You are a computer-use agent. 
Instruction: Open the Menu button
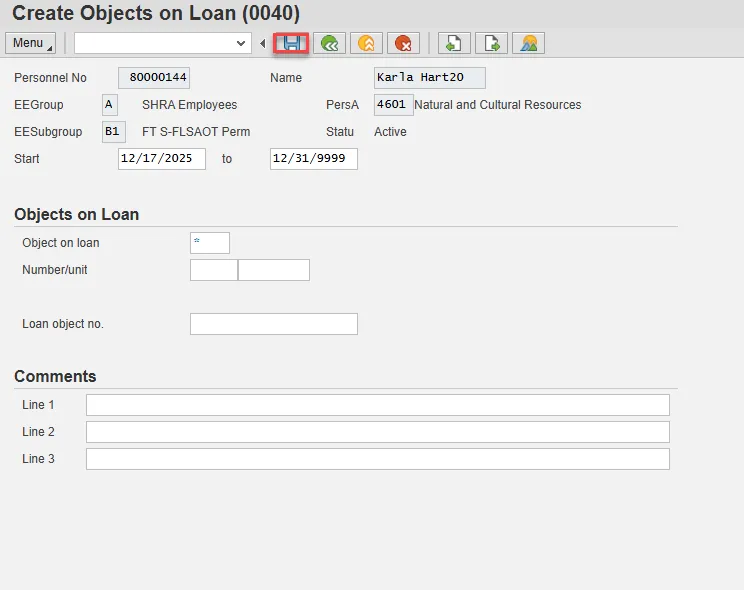click(x=30, y=43)
